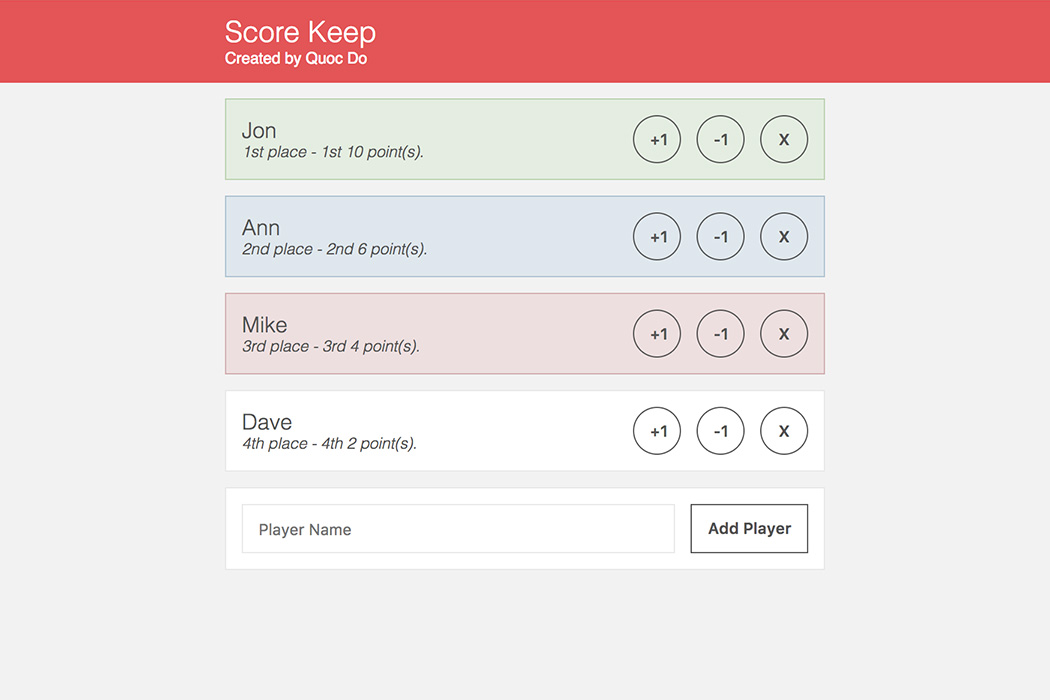Focus the Player Name input field

[458, 529]
